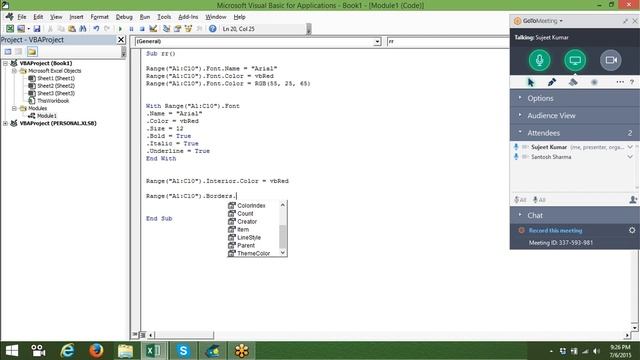Click the Unmute All button
The height and width of the screenshot is (360, 640).
[540, 200]
